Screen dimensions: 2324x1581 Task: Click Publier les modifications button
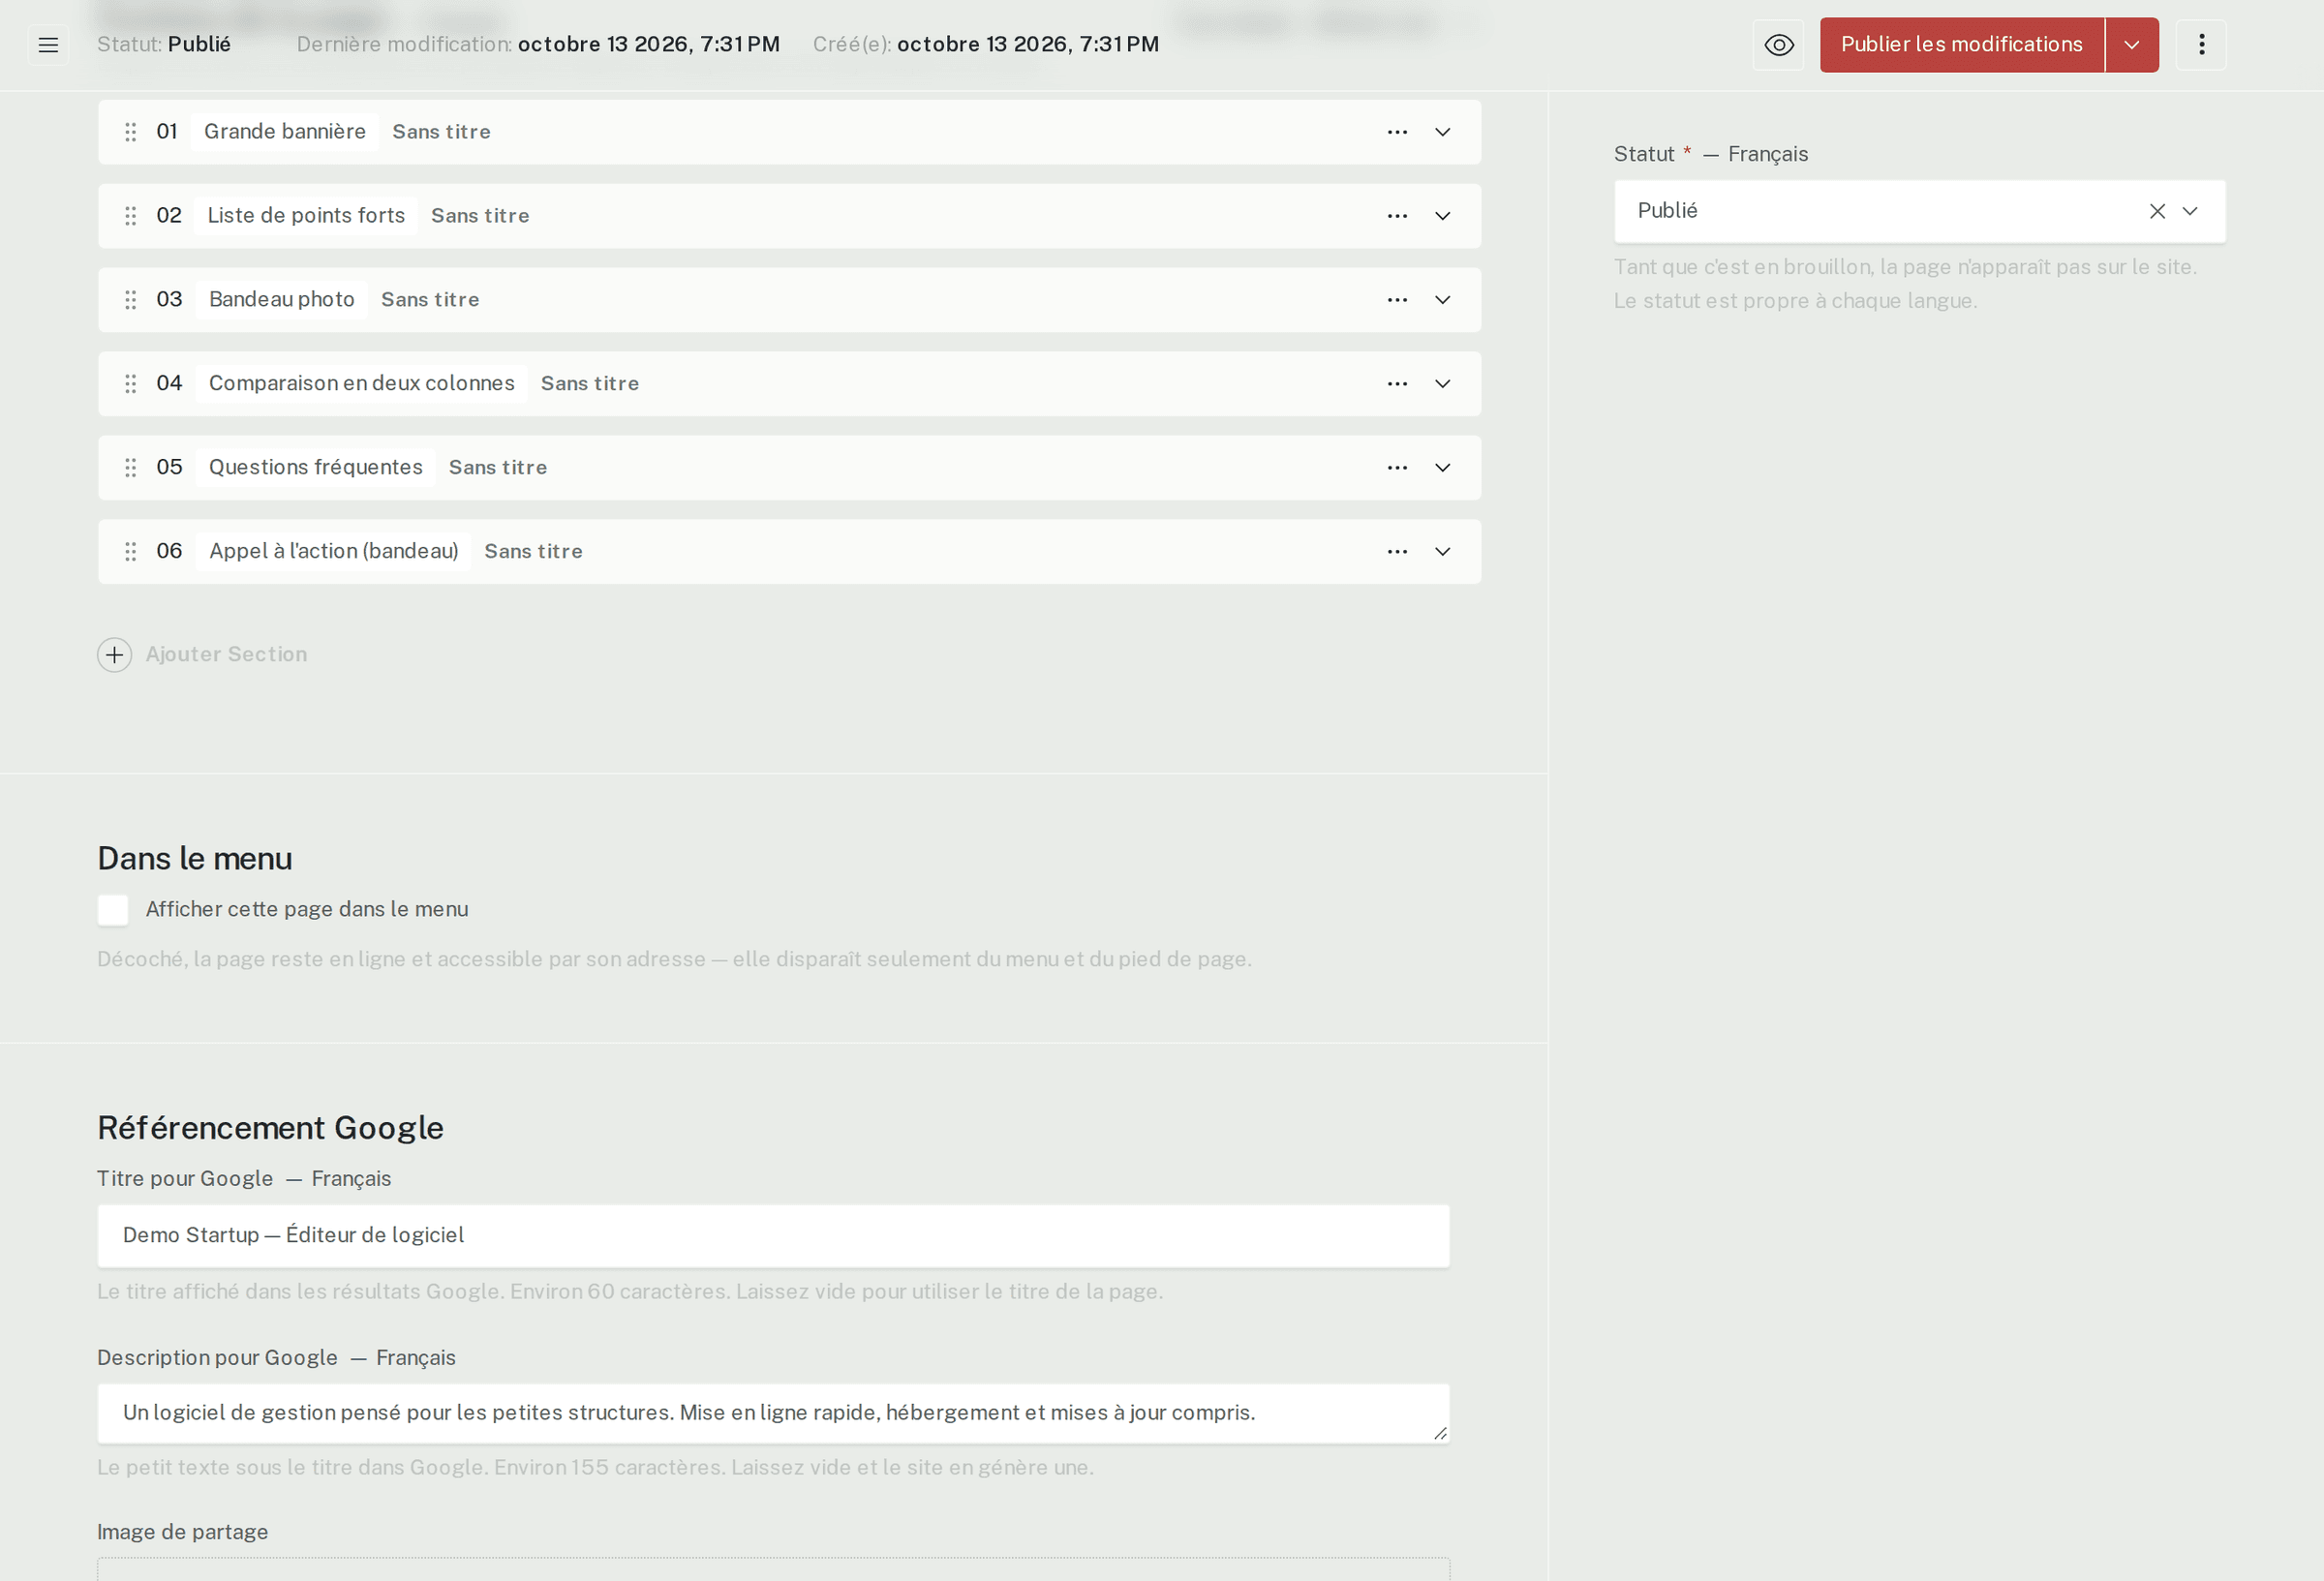click(1961, 45)
